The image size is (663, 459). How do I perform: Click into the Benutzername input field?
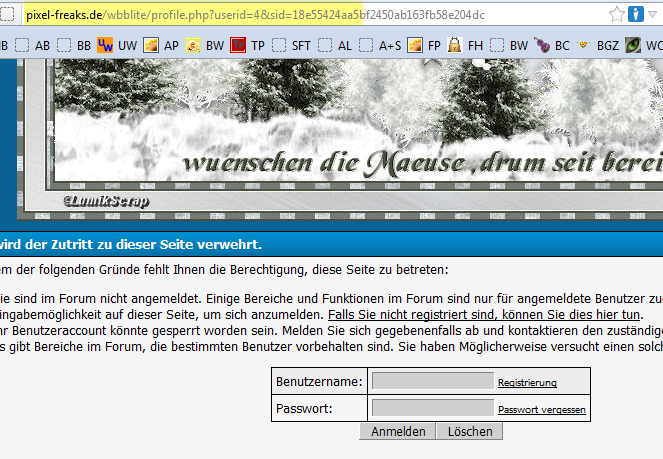point(433,380)
